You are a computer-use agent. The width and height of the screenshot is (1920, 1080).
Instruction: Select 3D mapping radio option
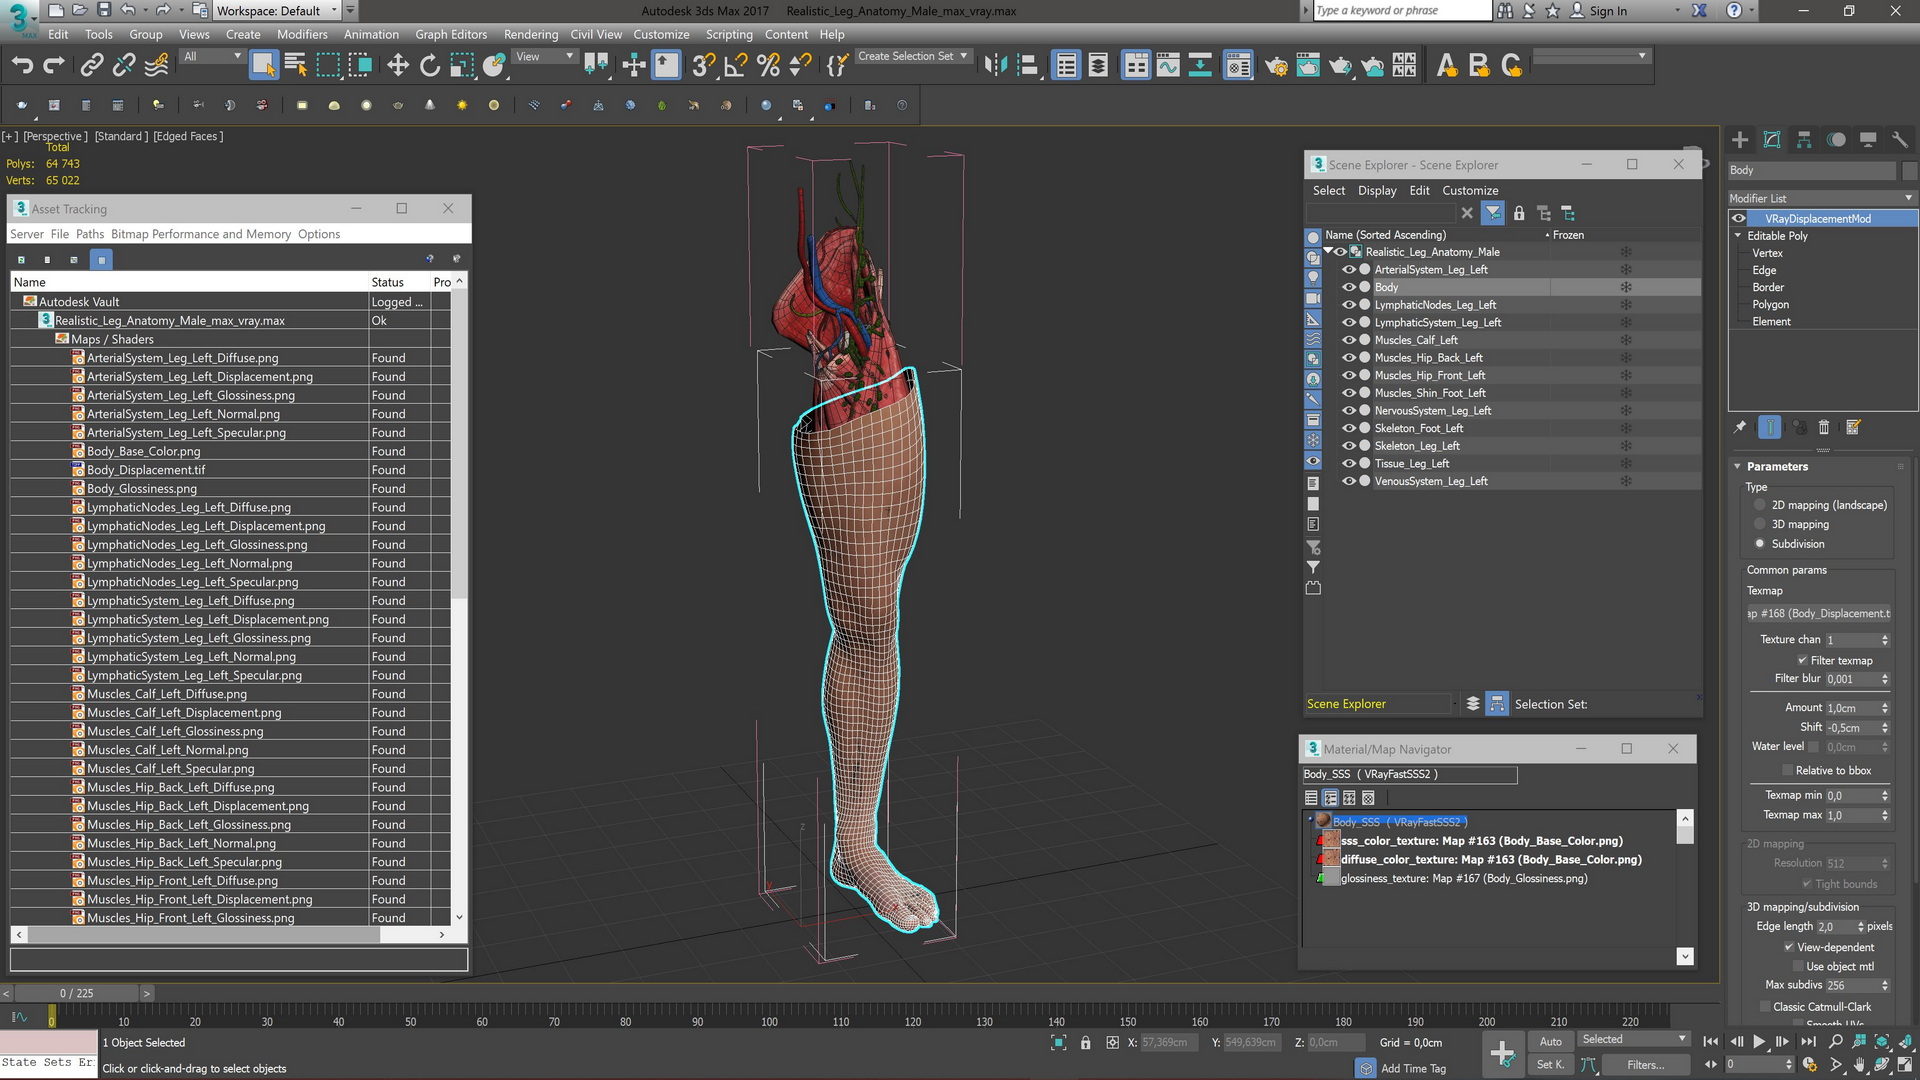coord(1760,525)
